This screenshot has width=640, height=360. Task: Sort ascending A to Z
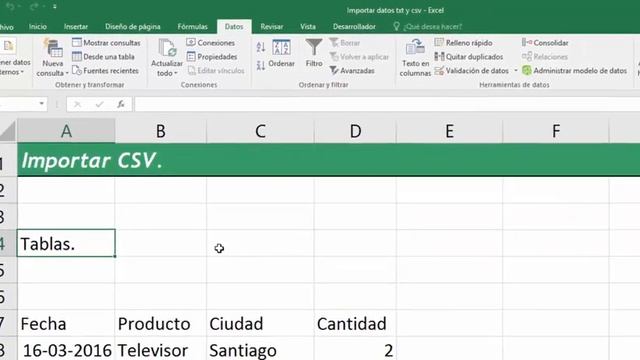[261, 47]
